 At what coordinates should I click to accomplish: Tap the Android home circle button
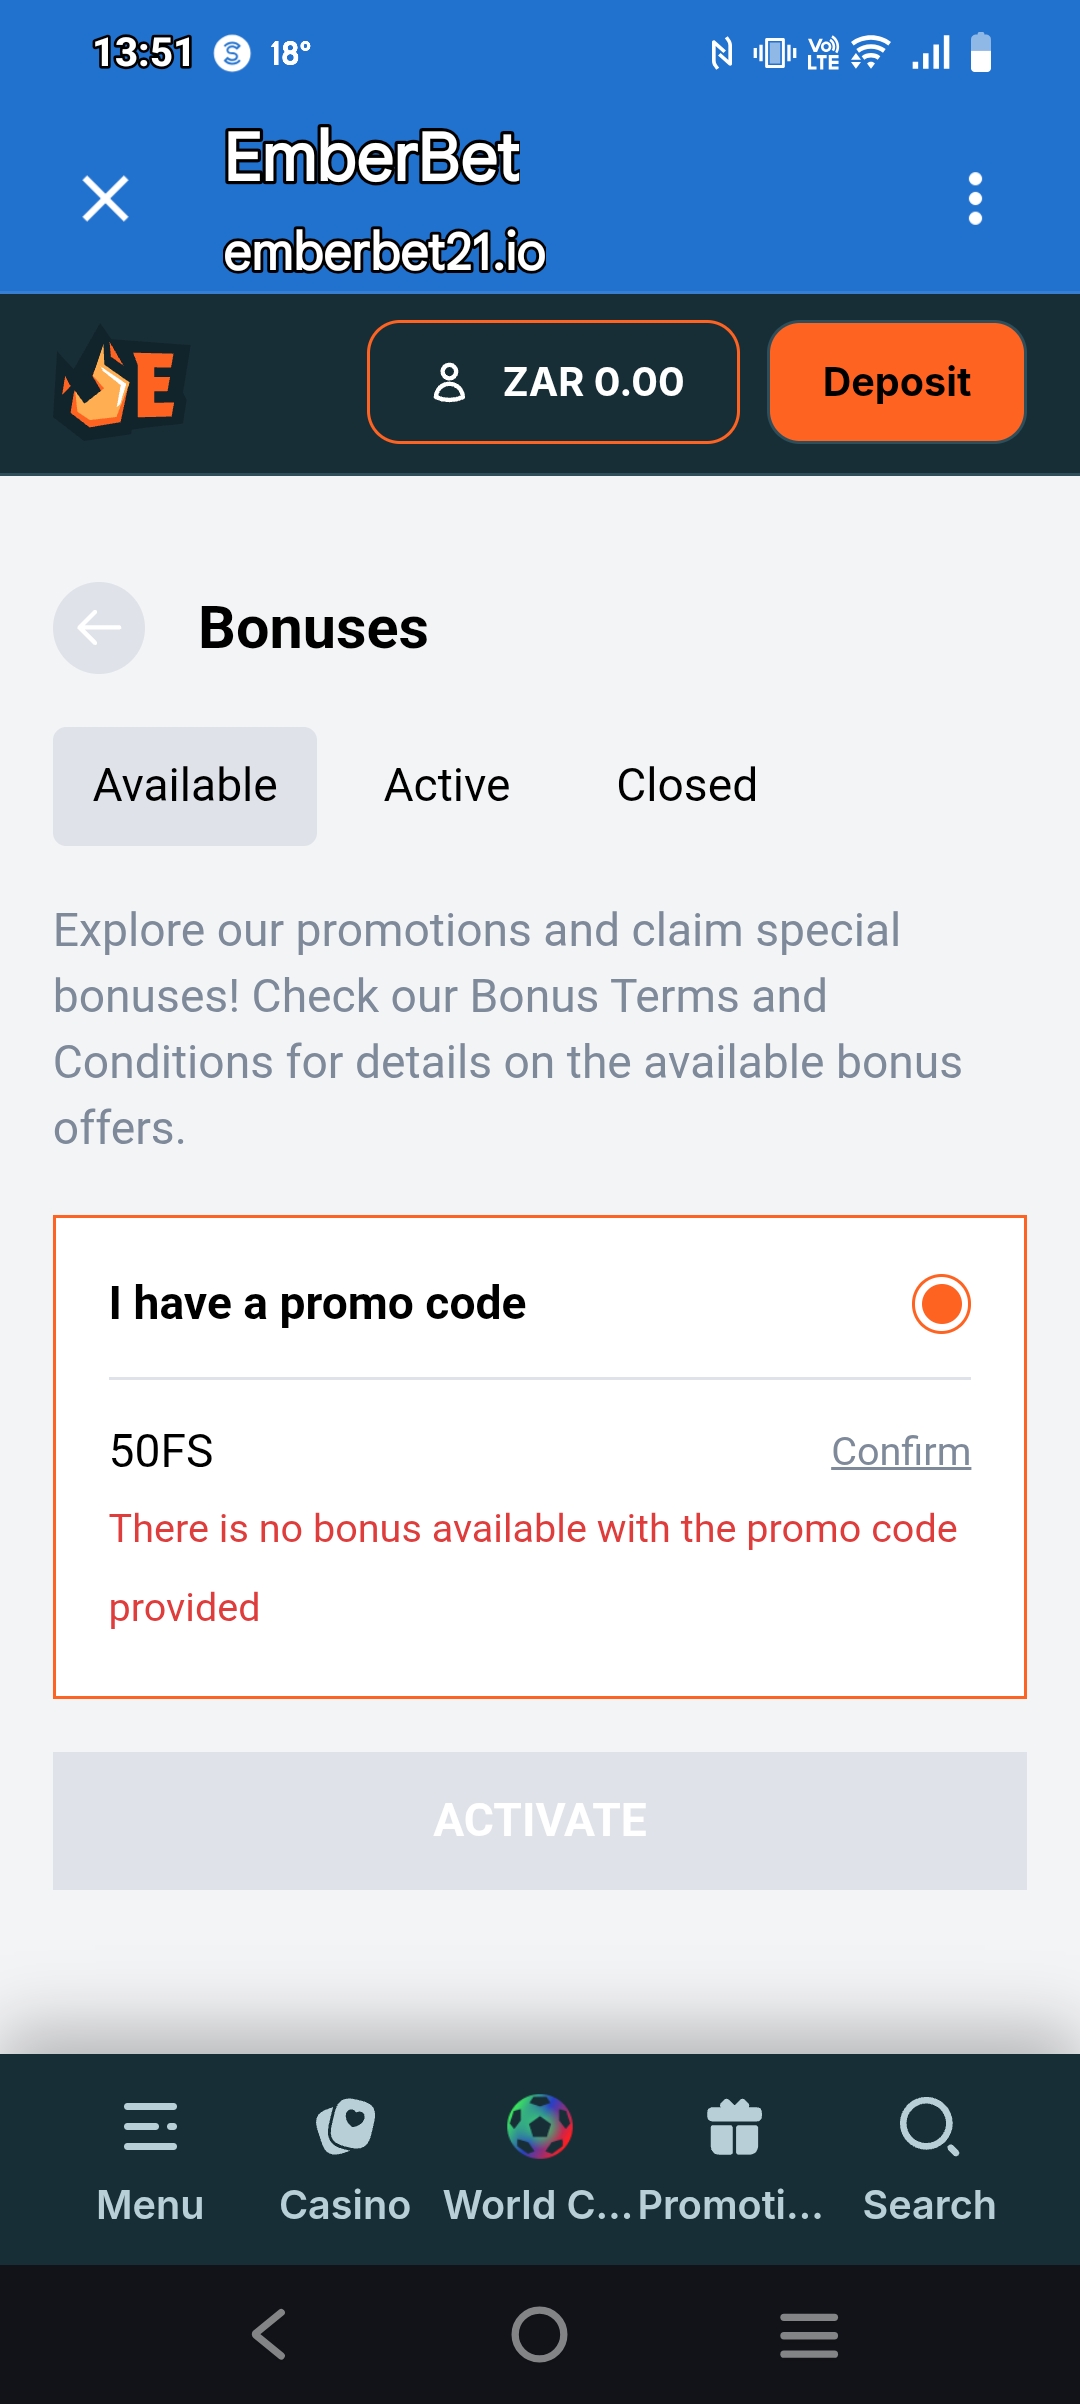[x=540, y=2335]
